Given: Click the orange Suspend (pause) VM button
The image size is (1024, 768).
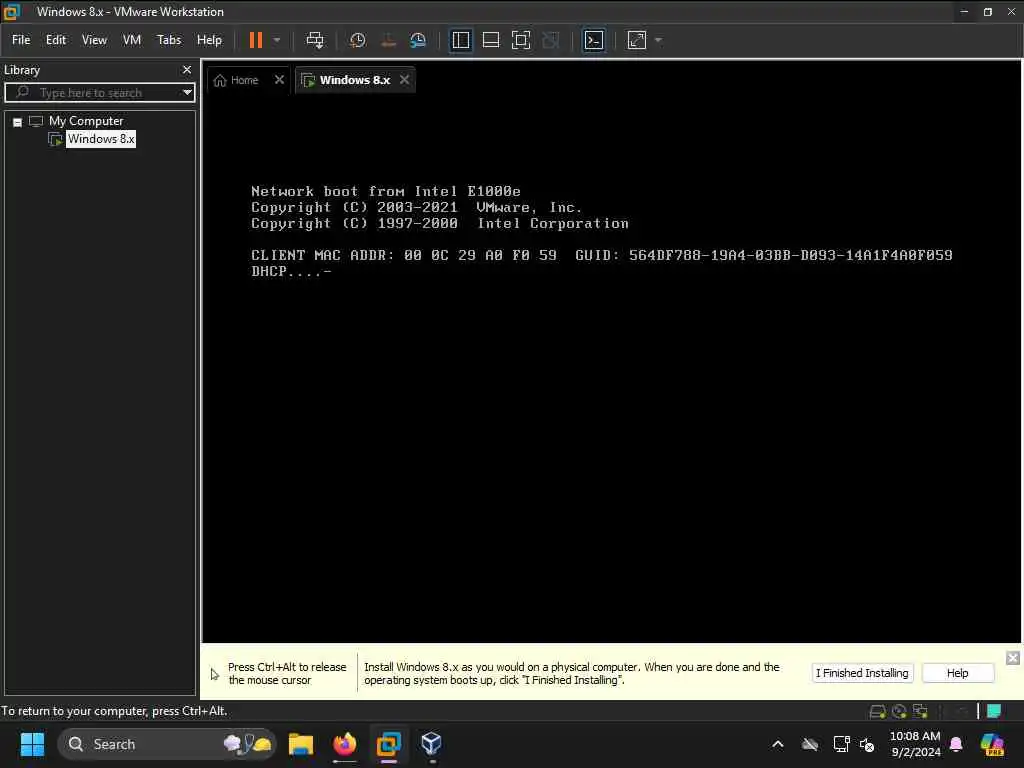Looking at the screenshot, I should coord(256,40).
